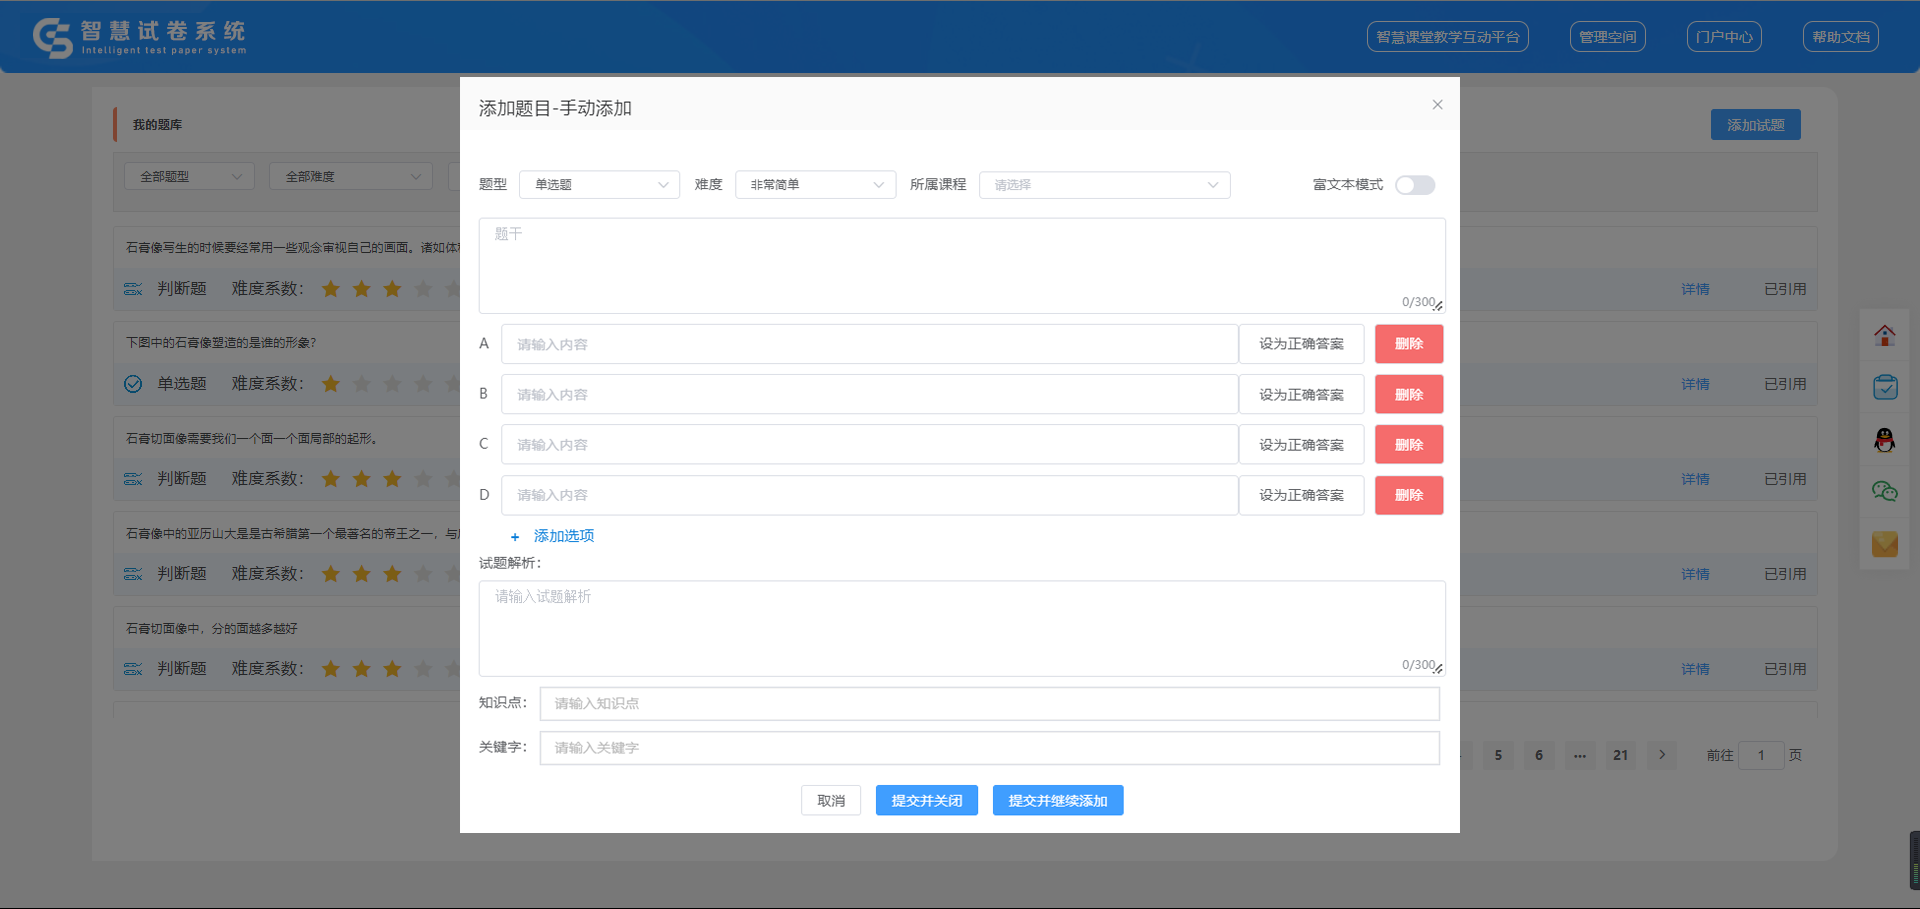Open 管理空间 in top navigation
The height and width of the screenshot is (909, 1920).
tap(1607, 37)
